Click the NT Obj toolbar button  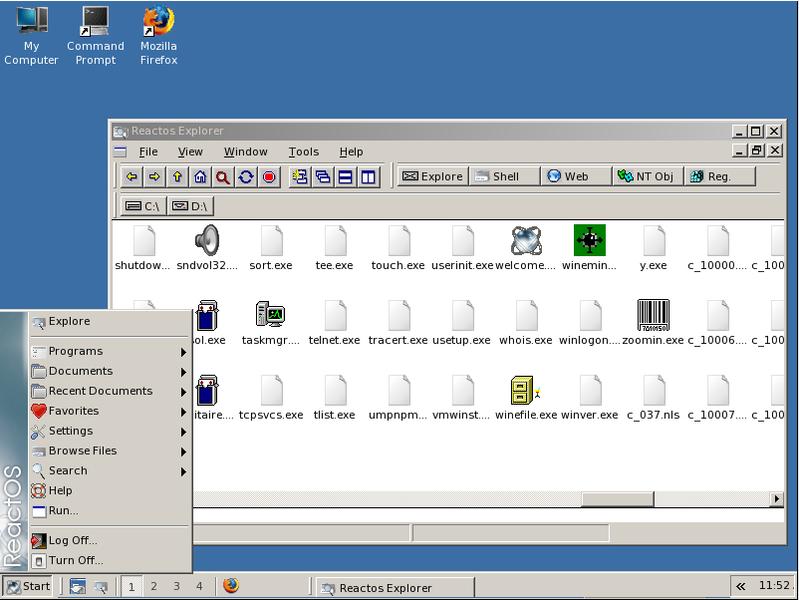tap(647, 176)
